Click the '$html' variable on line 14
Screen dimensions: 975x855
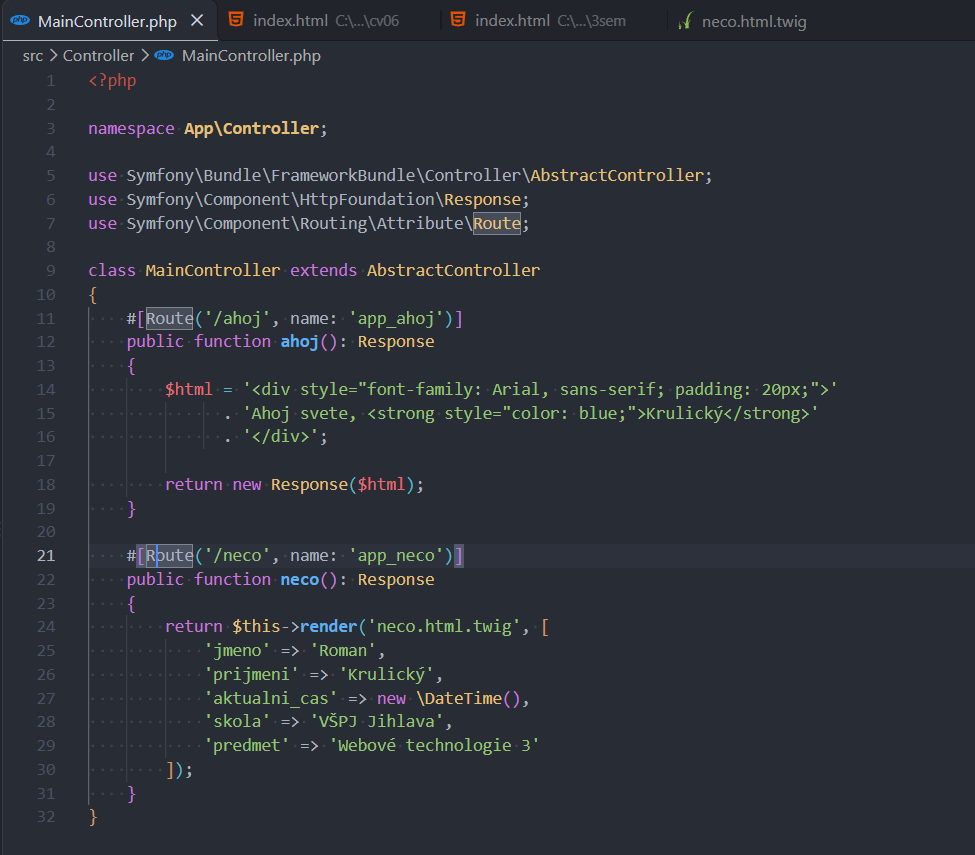click(x=188, y=389)
